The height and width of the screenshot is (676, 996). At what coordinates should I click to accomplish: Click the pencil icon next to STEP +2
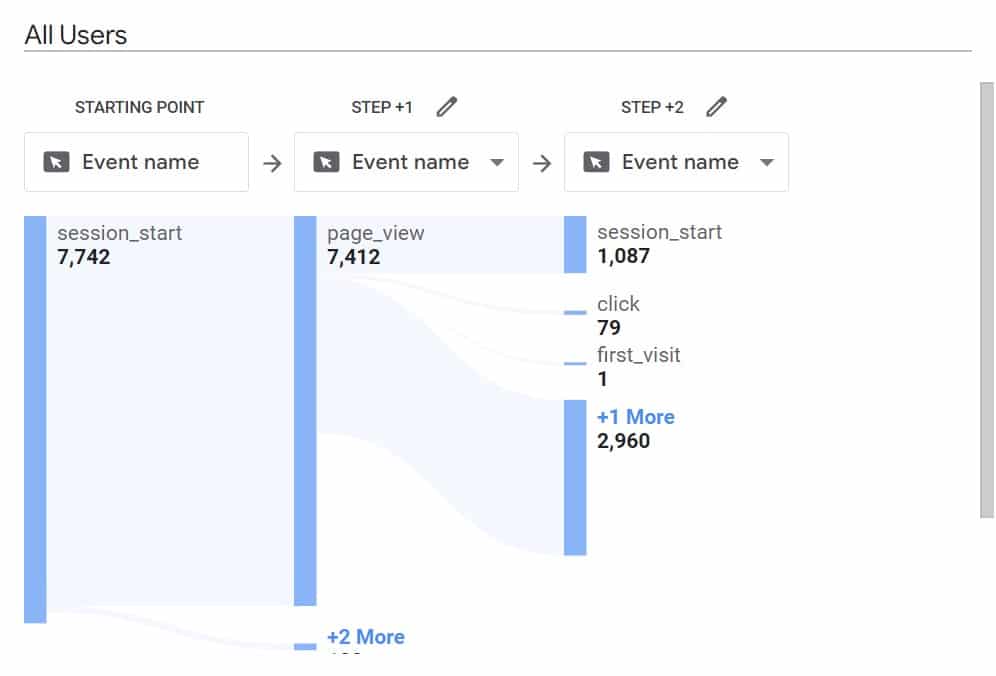tap(717, 107)
